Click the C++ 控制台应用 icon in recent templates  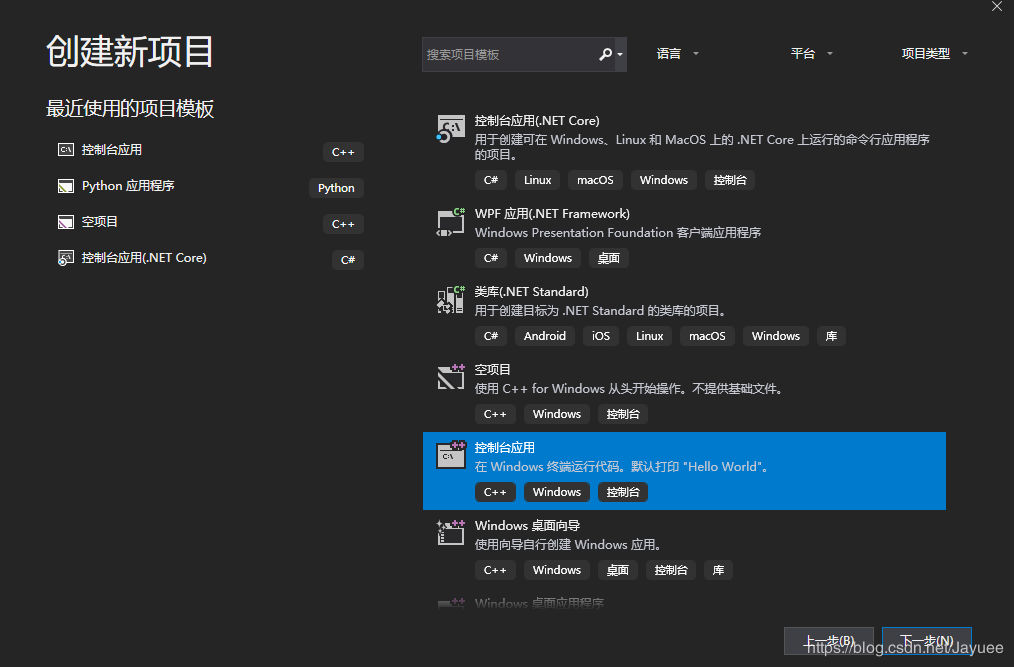65,150
